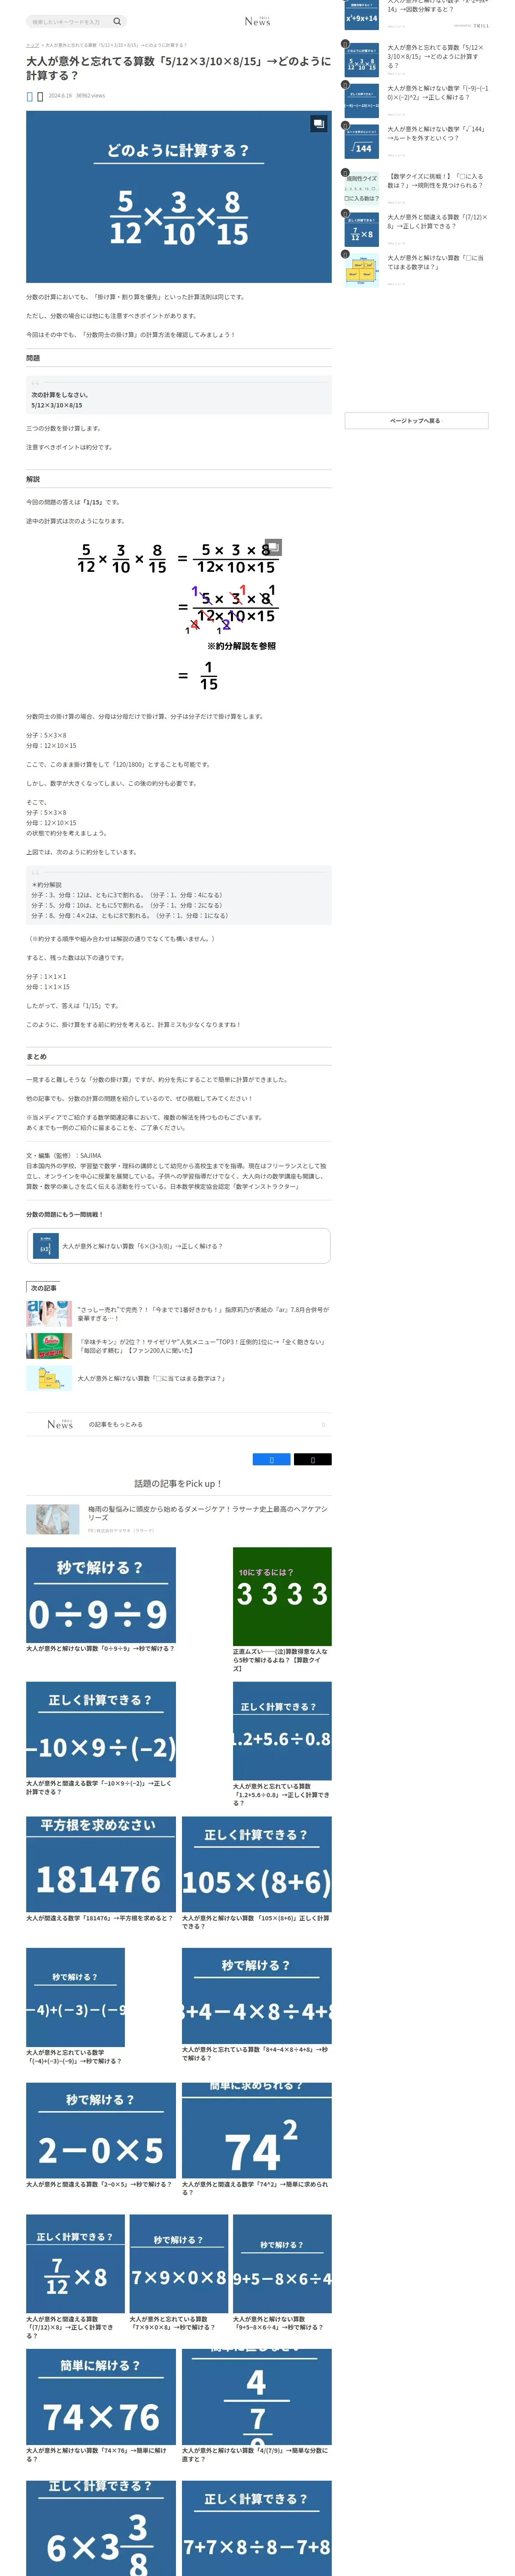Open the related quiz card 6×(3+3/8)
The height and width of the screenshot is (2576, 515).
click(x=179, y=1246)
